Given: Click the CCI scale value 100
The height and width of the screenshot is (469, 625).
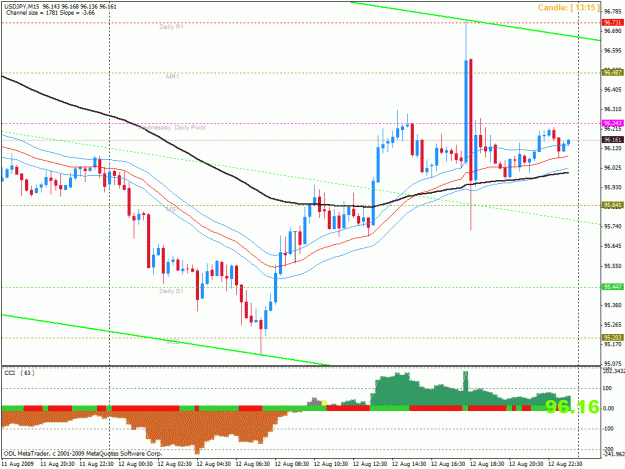Looking at the screenshot, I should (x=609, y=388).
